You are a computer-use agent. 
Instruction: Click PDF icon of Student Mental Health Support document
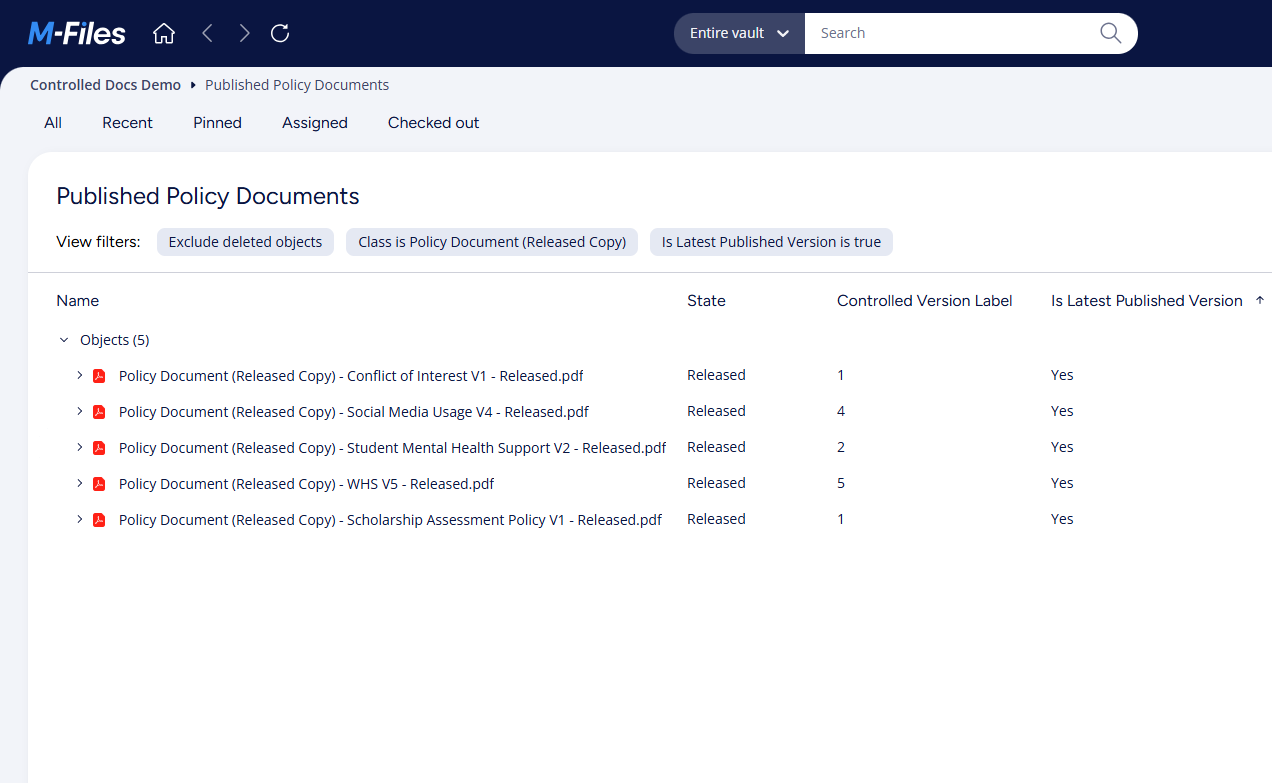[99, 448]
